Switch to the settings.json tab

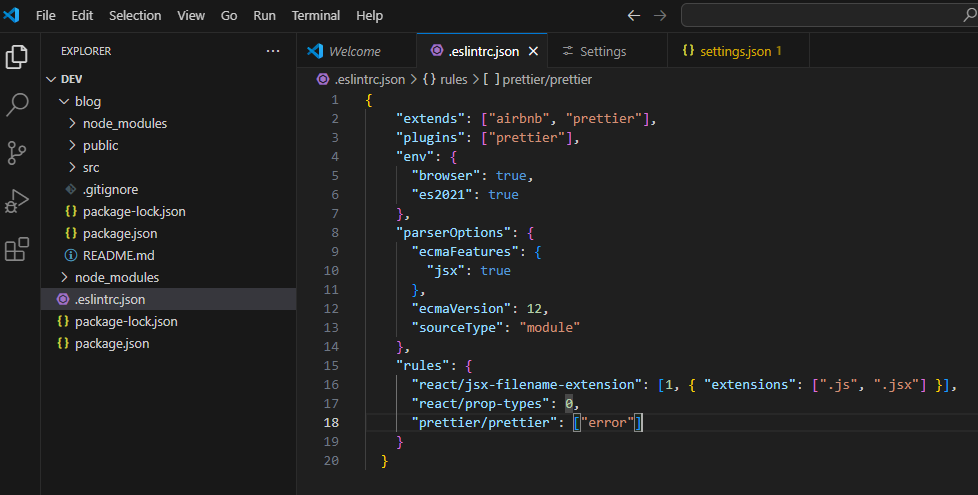click(738, 51)
